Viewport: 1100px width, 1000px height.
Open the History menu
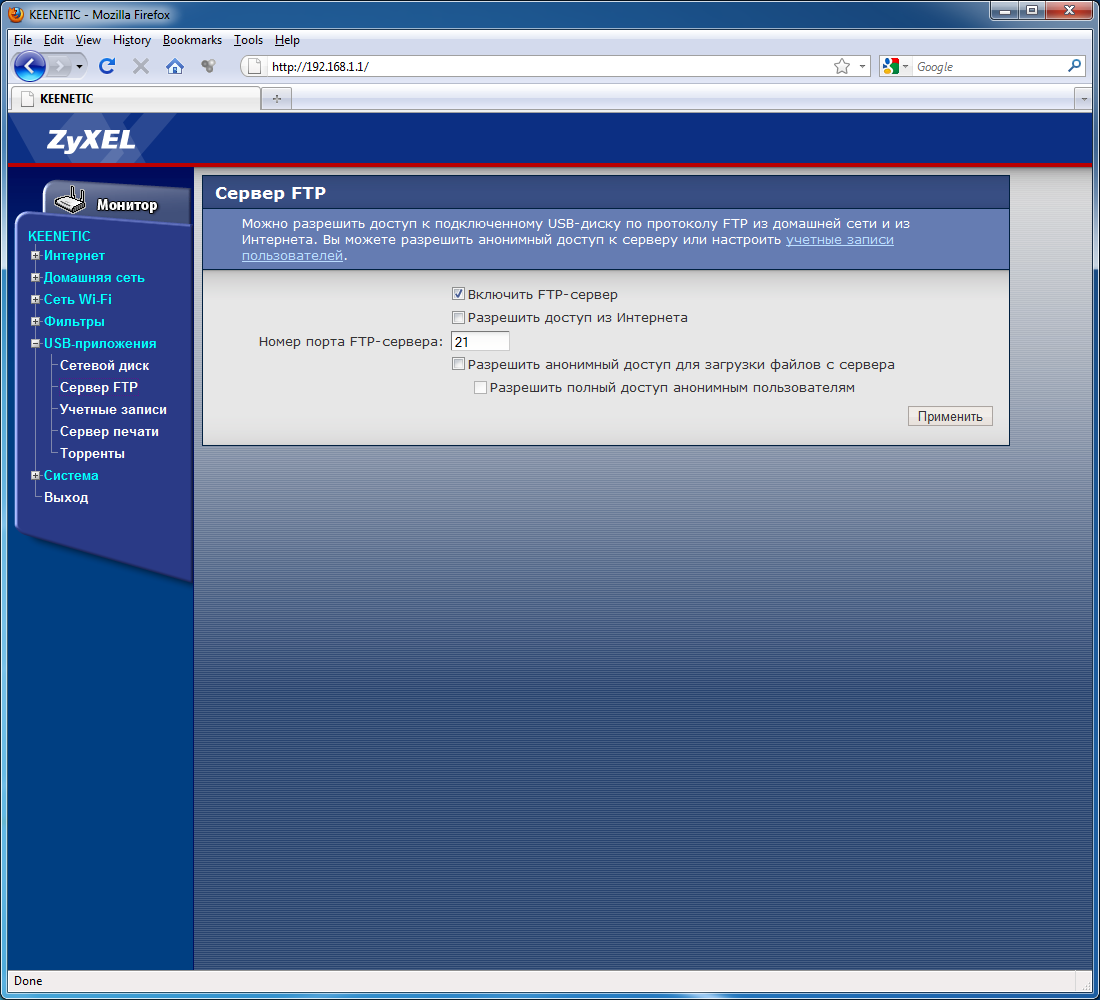pyautogui.click(x=132, y=40)
